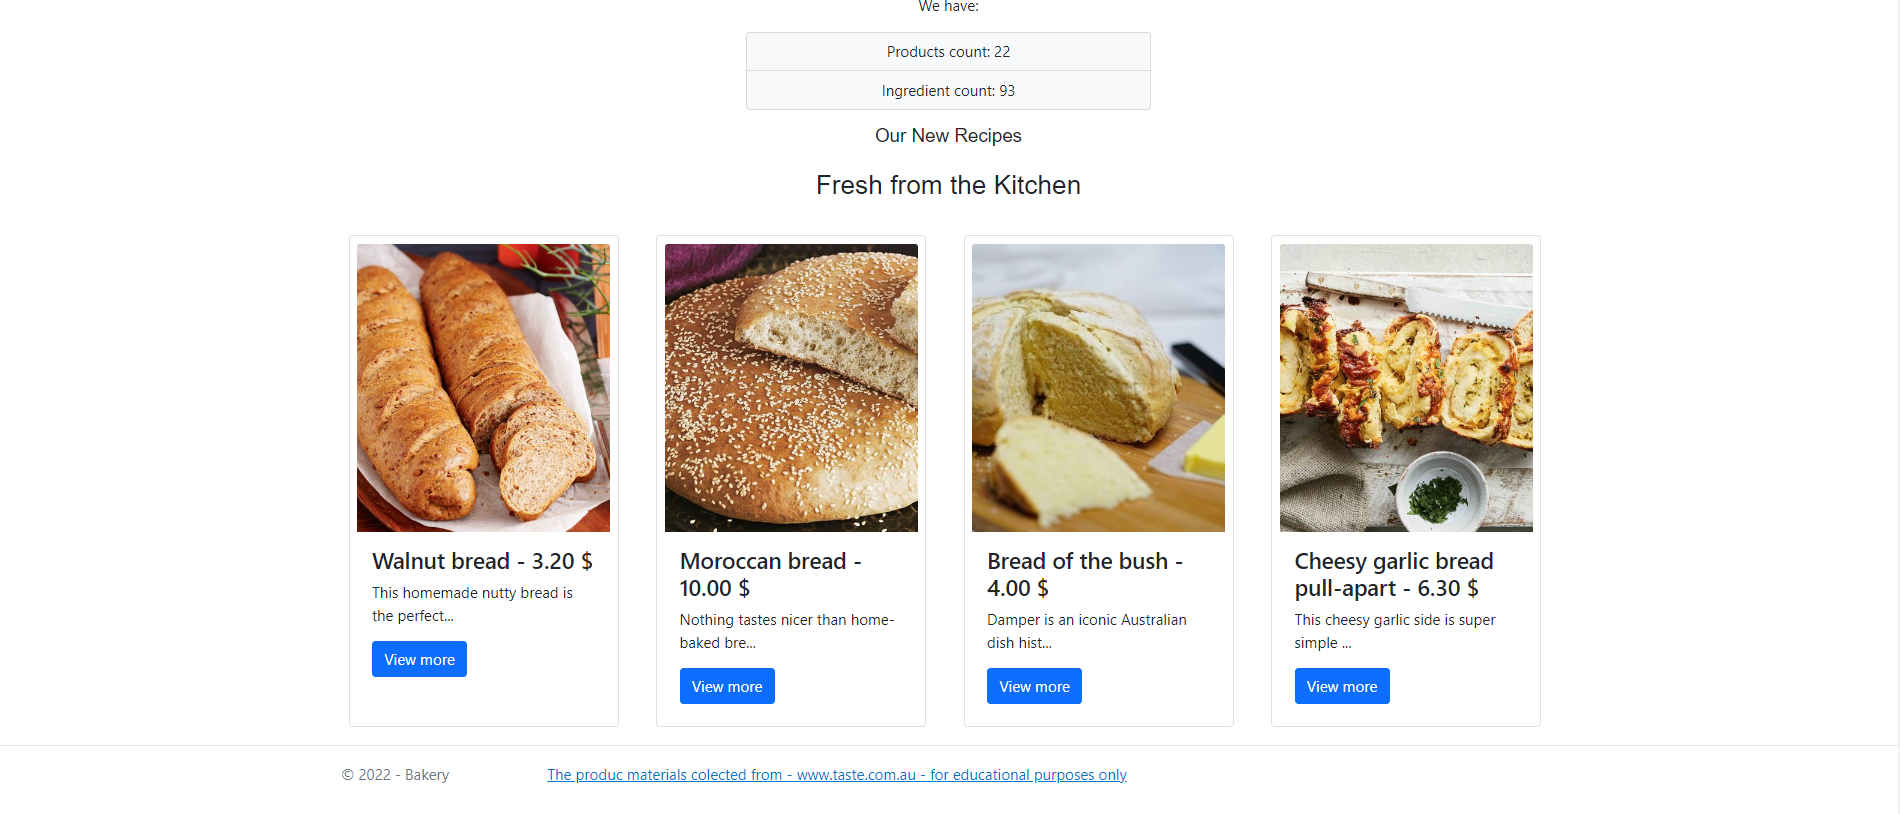Open the taste.com.au educational purposes link
1900x814 pixels.
pyautogui.click(x=836, y=774)
